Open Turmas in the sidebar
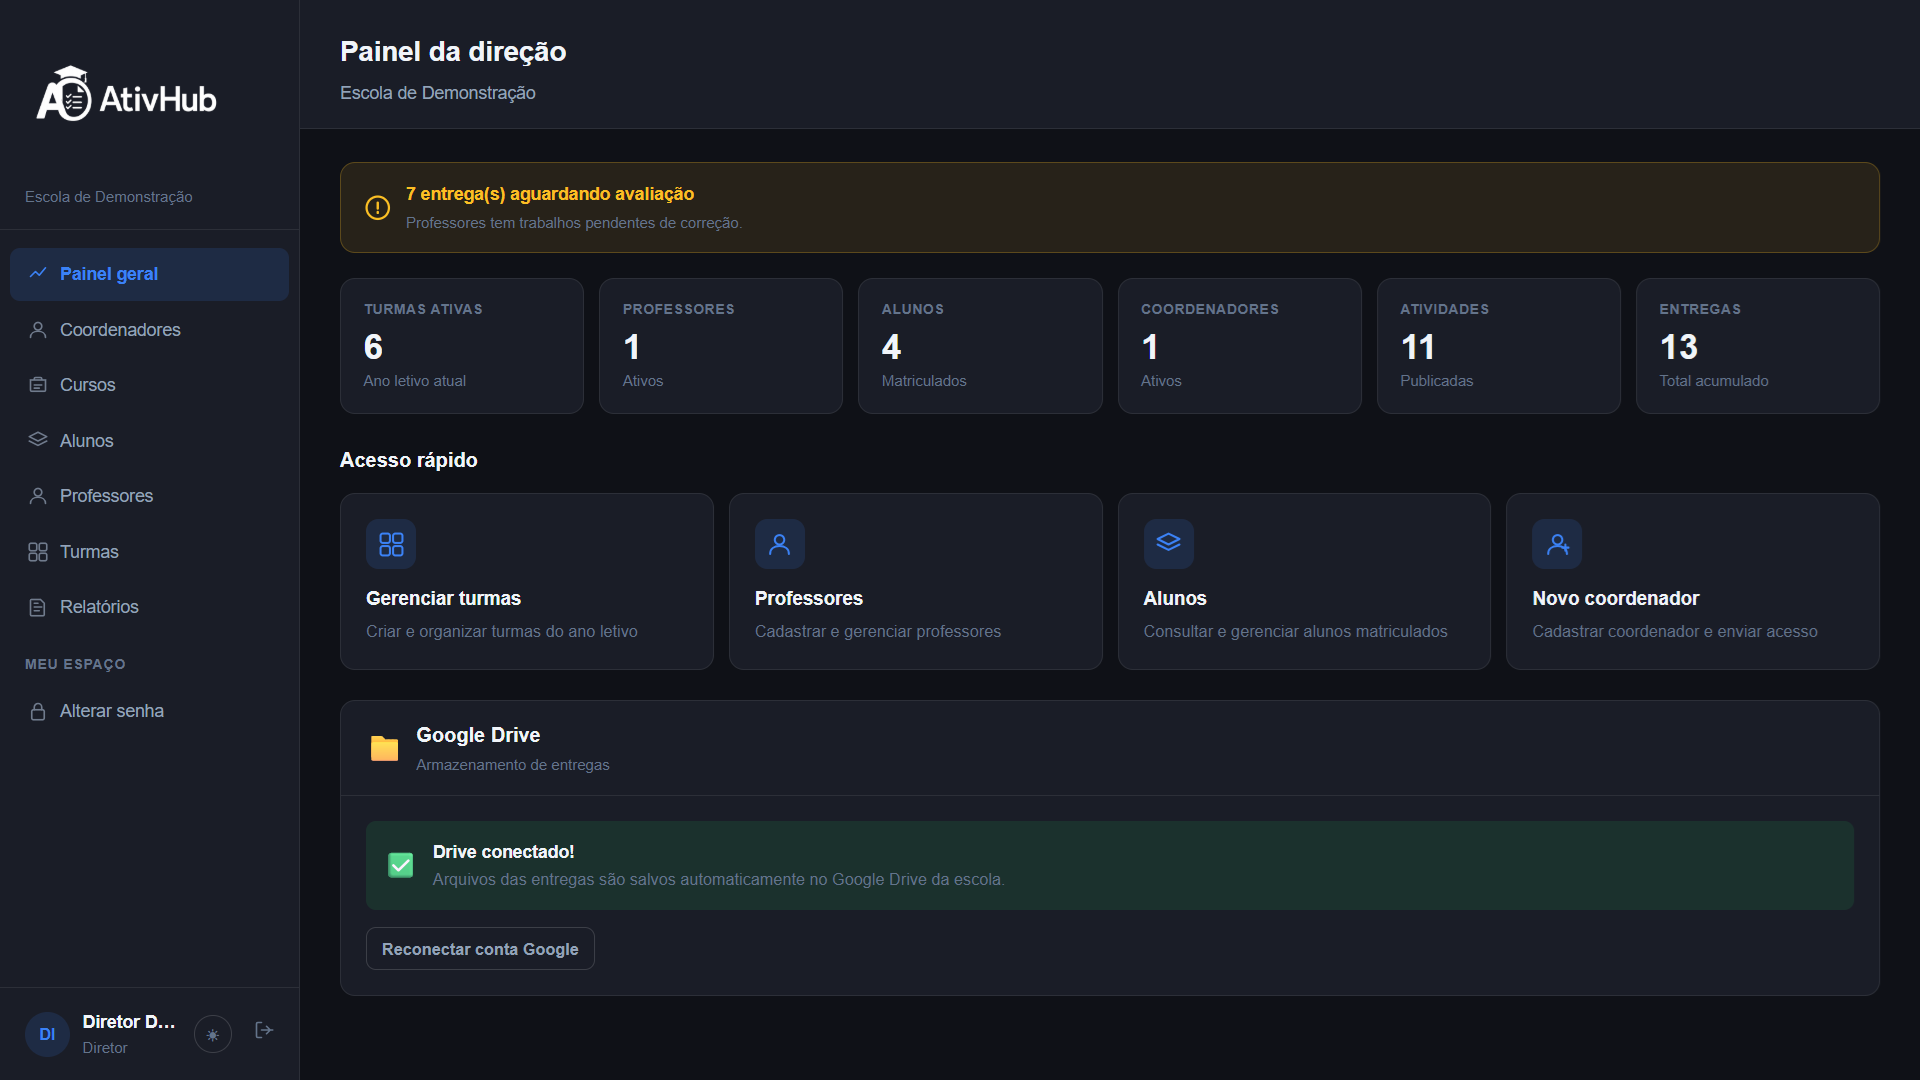 click(x=149, y=552)
